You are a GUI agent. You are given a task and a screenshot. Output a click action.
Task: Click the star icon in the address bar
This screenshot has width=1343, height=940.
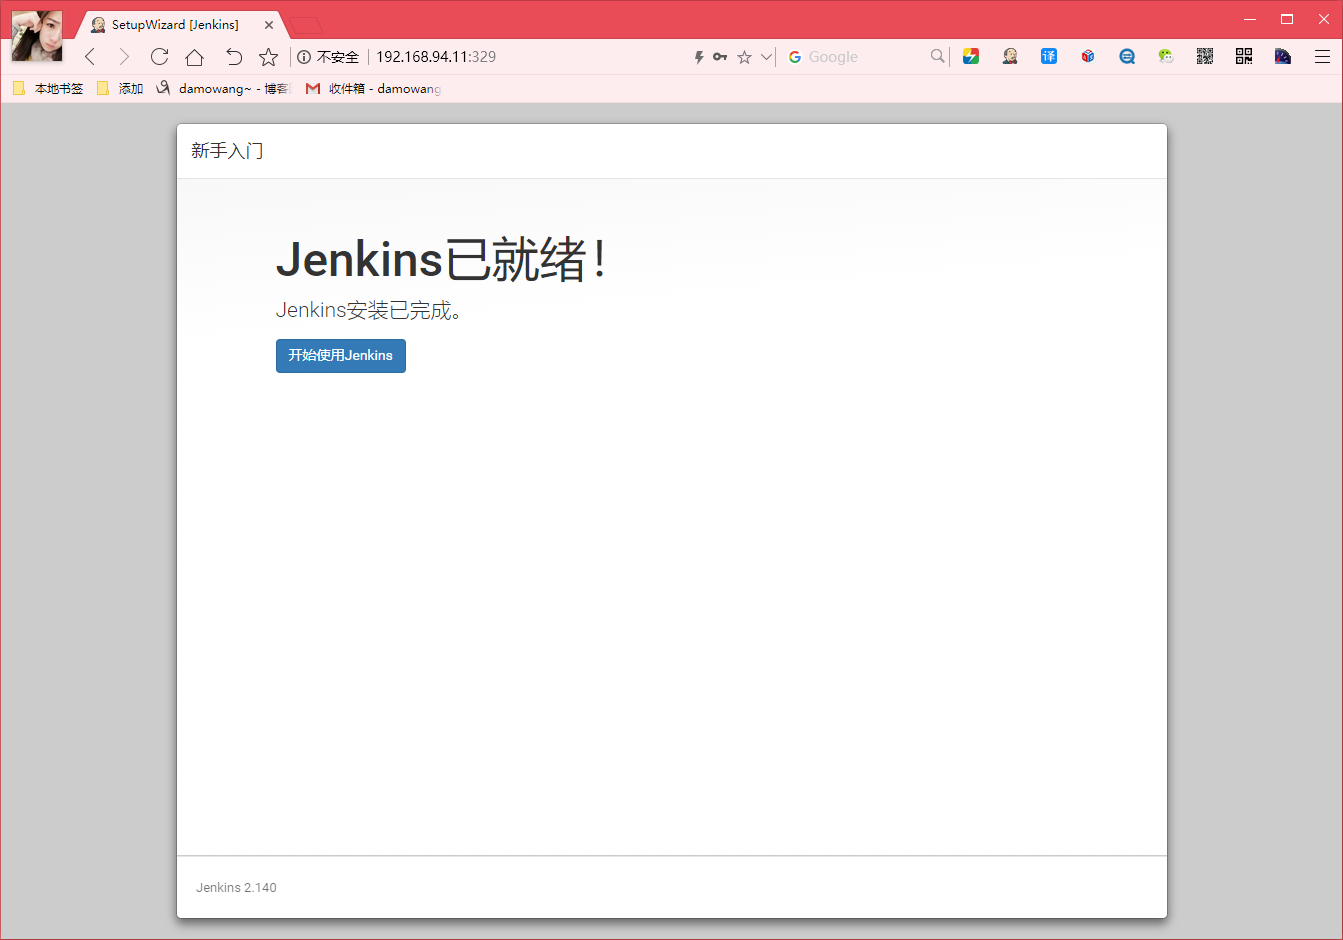tap(744, 57)
